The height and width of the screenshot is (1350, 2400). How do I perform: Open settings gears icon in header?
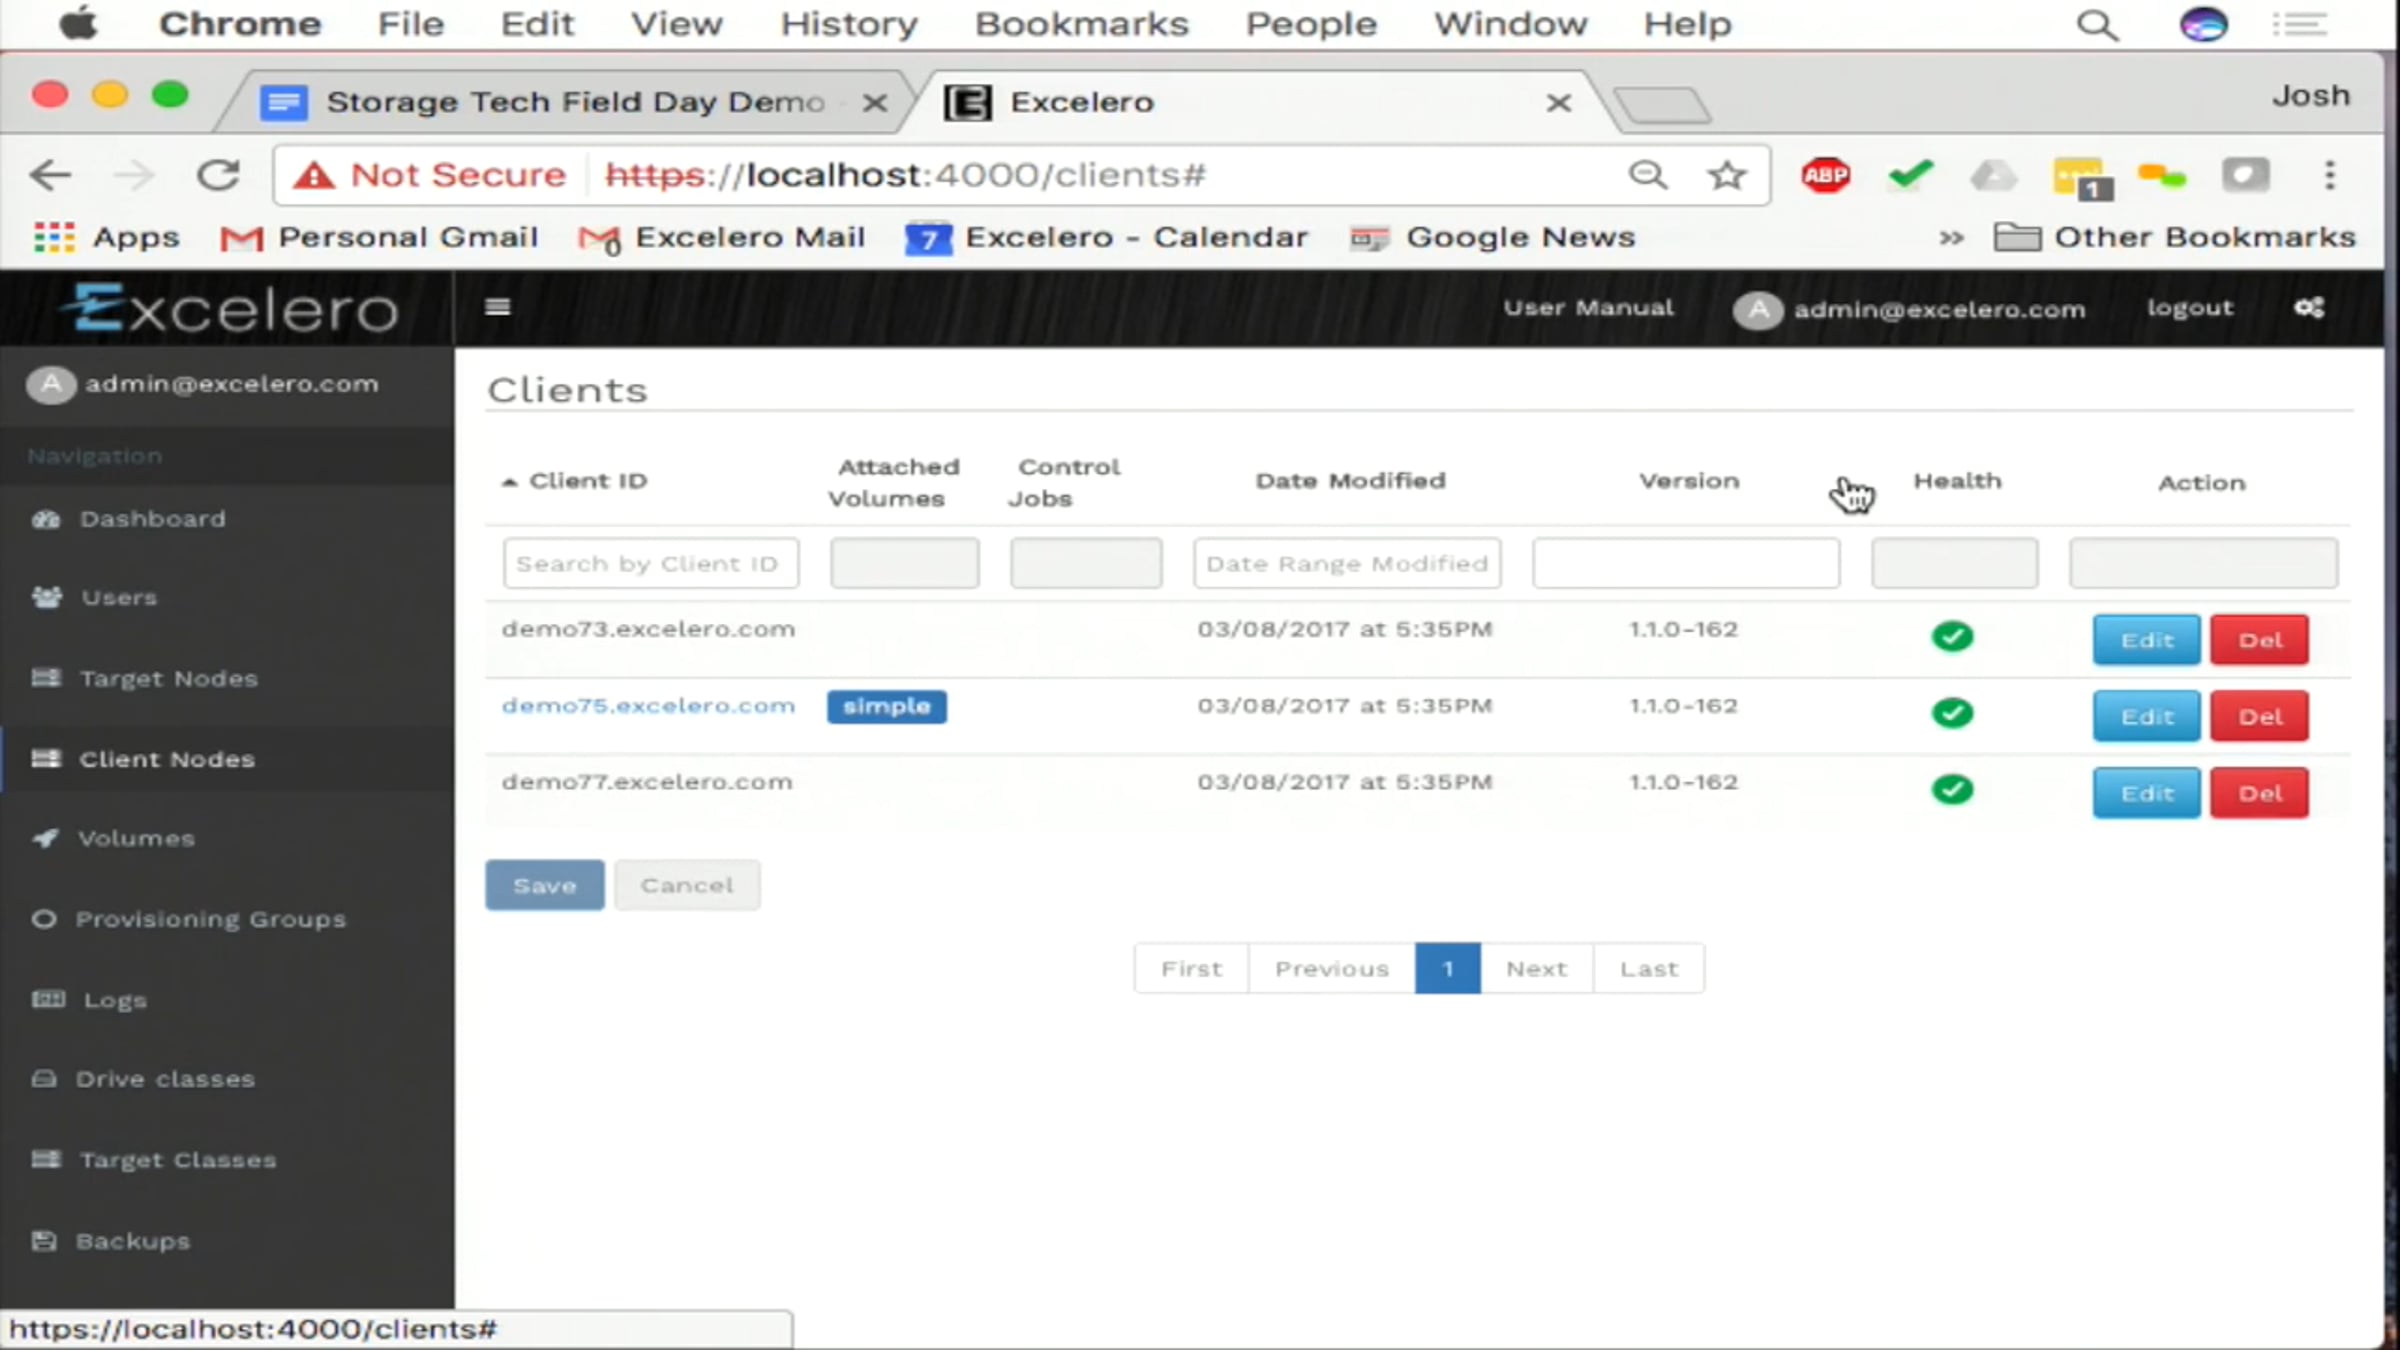[2309, 307]
